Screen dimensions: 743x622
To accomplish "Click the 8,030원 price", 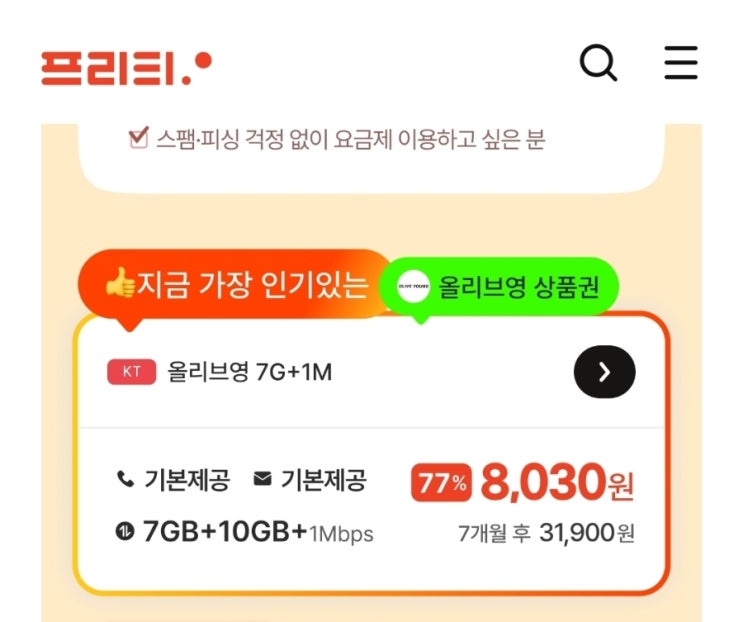I will point(557,482).
